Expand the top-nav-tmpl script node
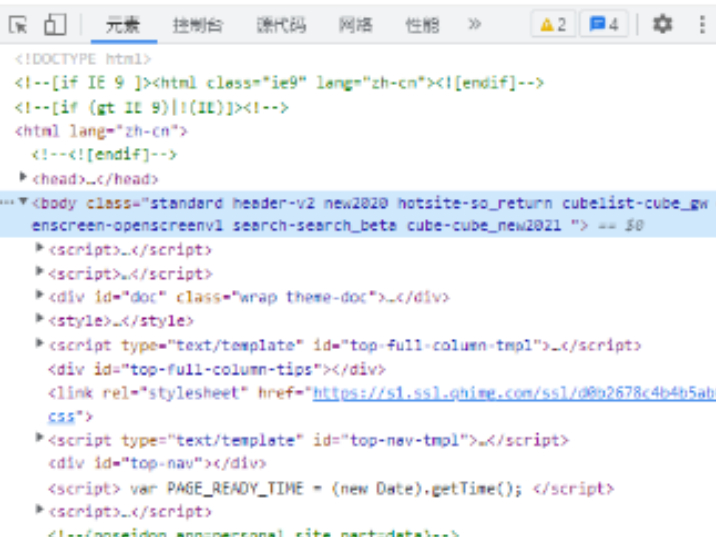Viewport: 716px width, 537px height. click(39, 438)
